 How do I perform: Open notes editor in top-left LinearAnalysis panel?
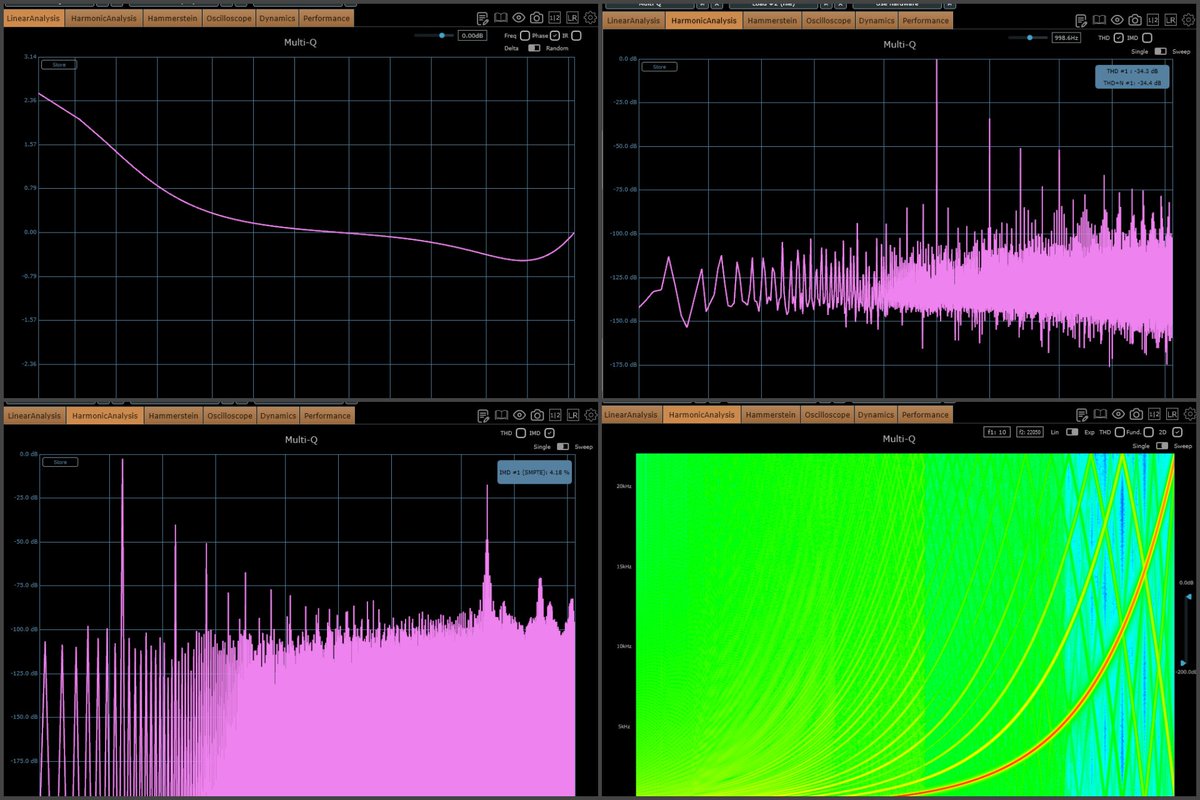pyautogui.click(x=483, y=18)
